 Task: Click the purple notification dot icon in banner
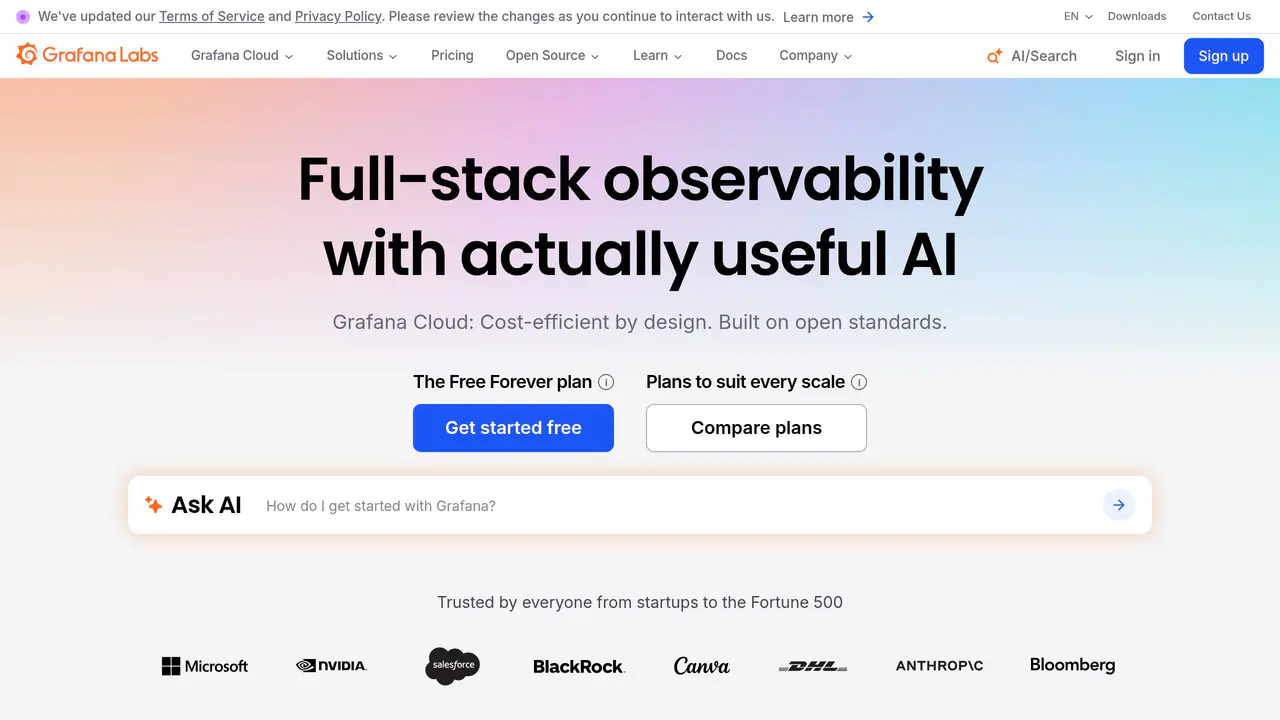click(23, 17)
